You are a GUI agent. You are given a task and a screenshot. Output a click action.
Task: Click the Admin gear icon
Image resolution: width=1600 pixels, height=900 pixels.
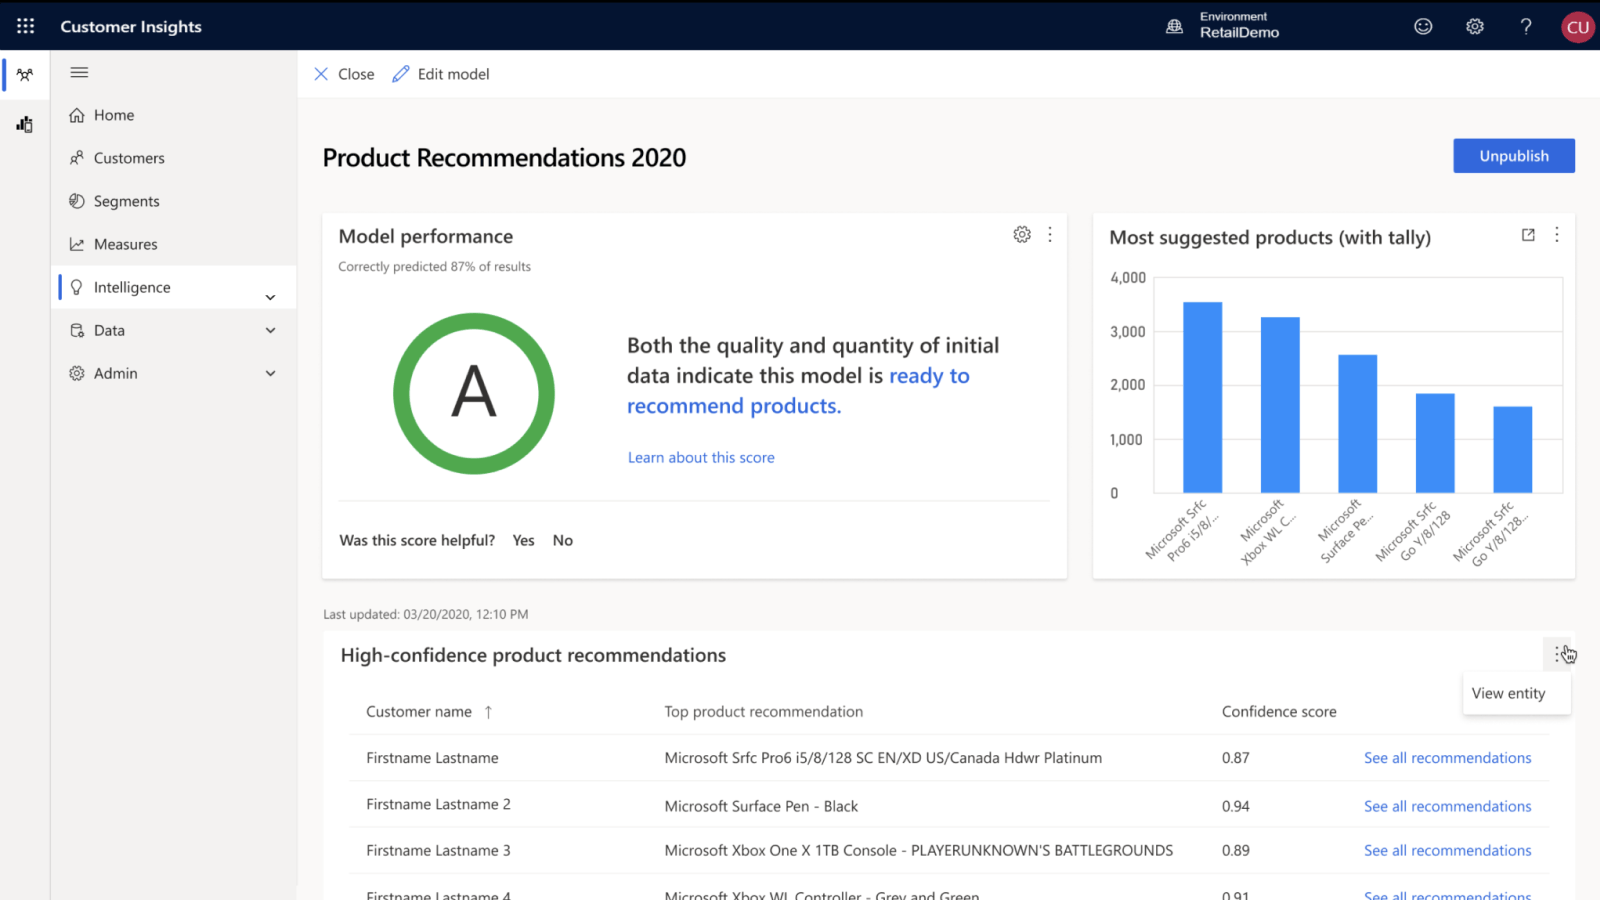[x=77, y=373]
